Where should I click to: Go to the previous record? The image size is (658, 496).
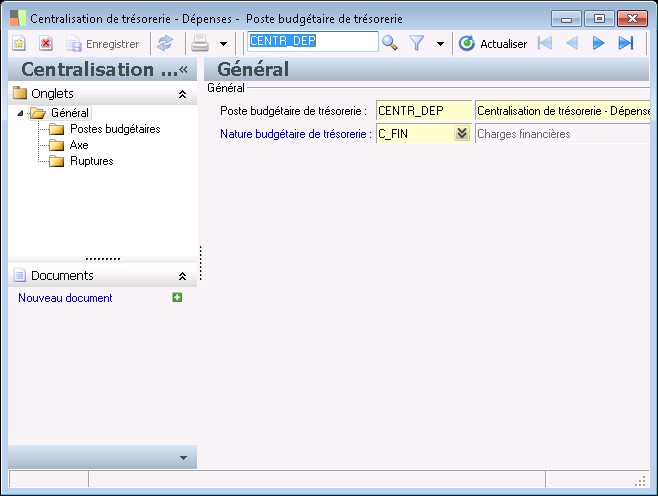pyautogui.click(x=572, y=43)
